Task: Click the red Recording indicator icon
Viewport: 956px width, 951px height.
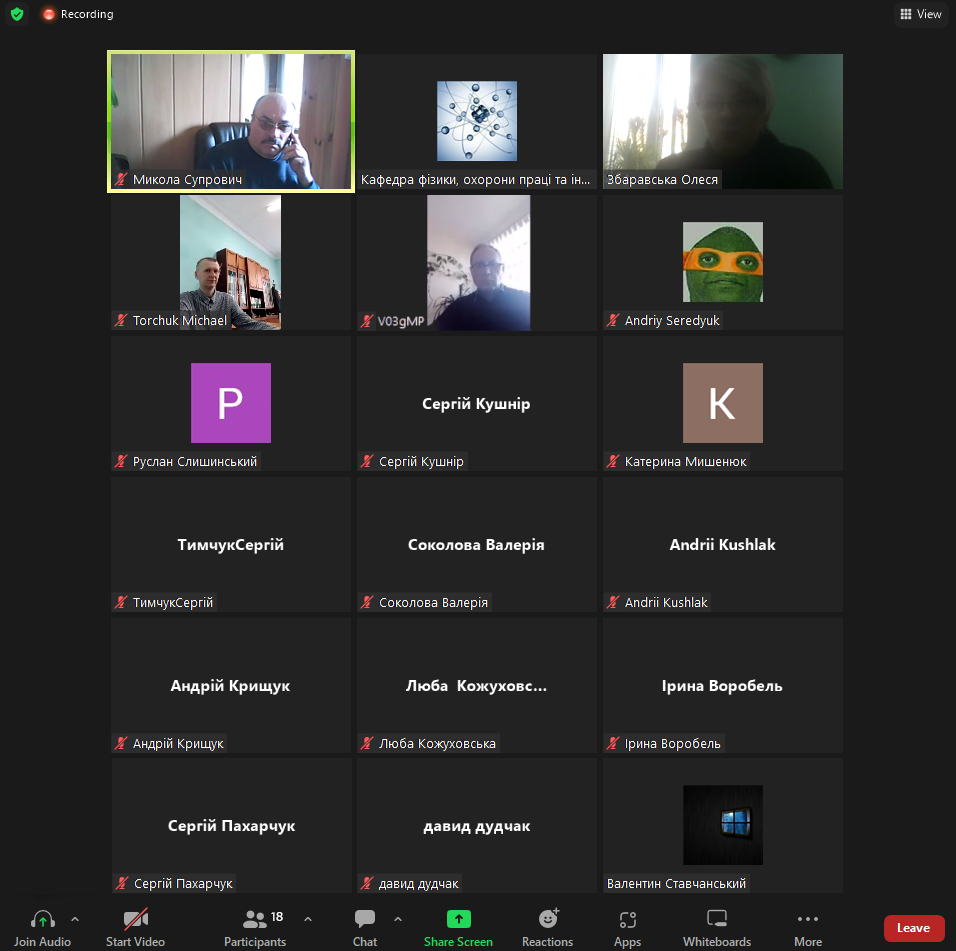Action: 49,15
